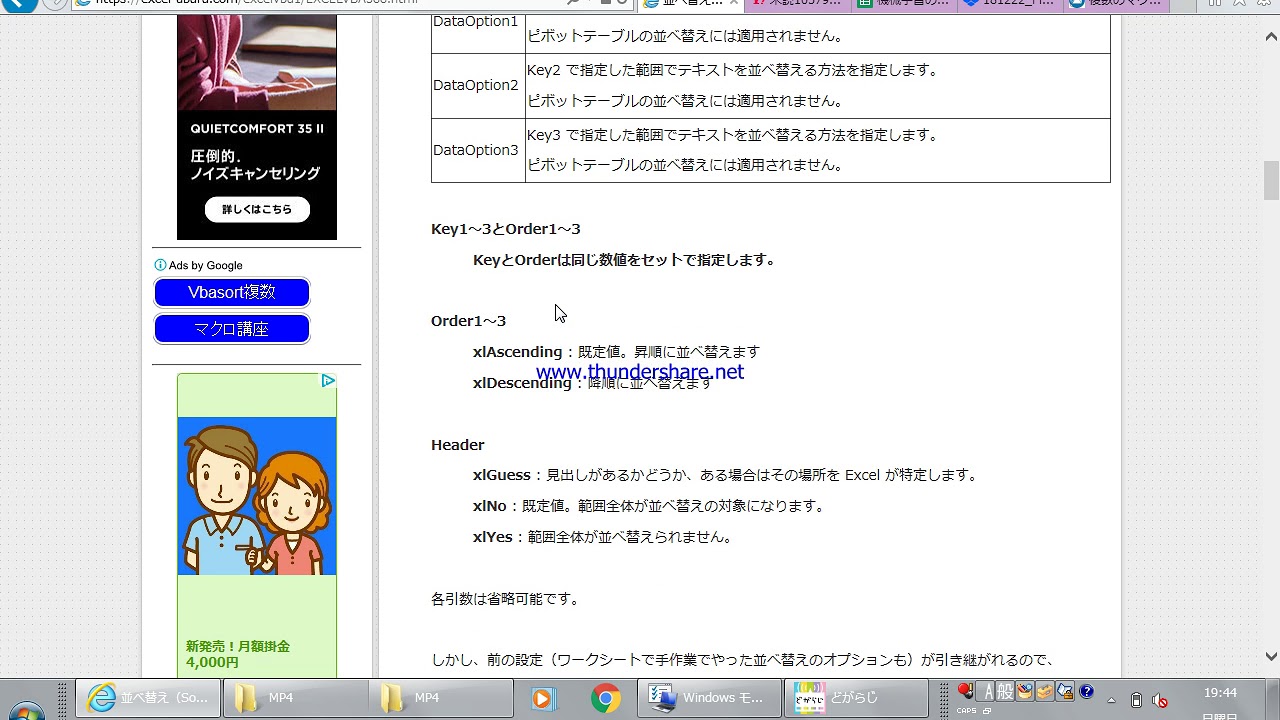Click the page scrollbar down arrow
The width and height of the screenshot is (1280, 720).
[1271, 657]
